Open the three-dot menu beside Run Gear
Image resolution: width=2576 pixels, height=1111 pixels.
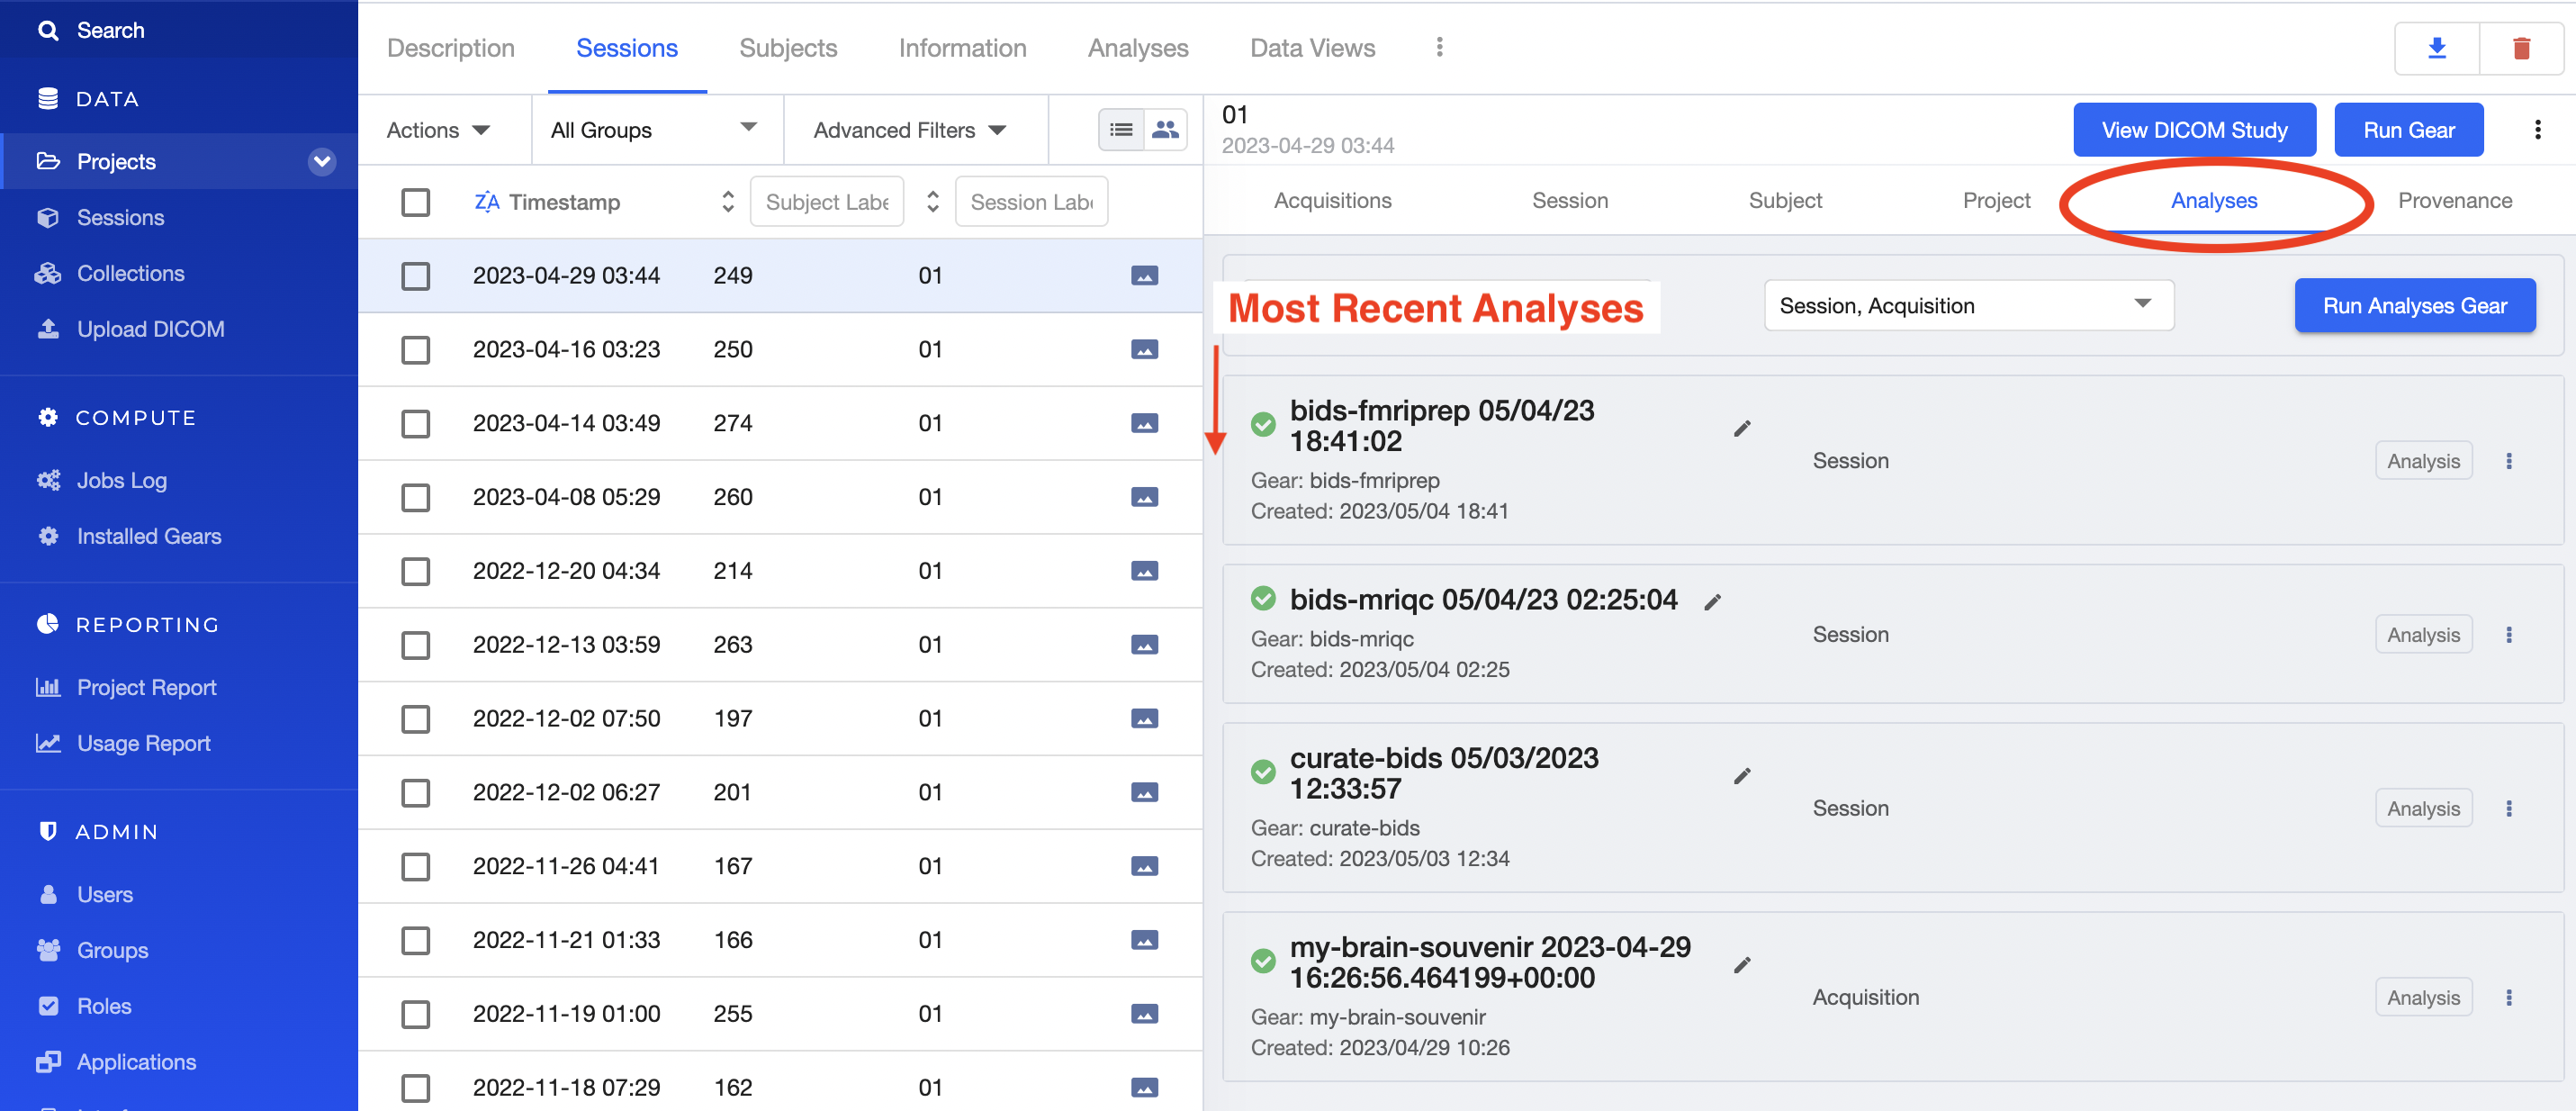click(2537, 129)
